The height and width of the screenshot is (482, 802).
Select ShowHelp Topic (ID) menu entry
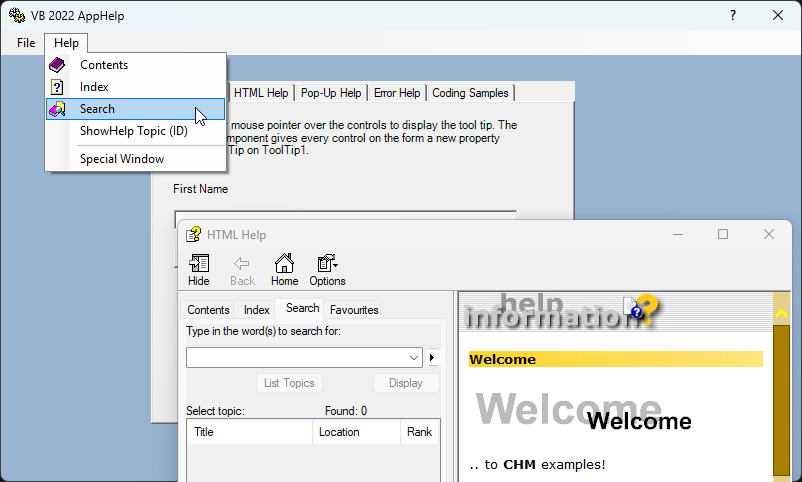(x=136, y=131)
